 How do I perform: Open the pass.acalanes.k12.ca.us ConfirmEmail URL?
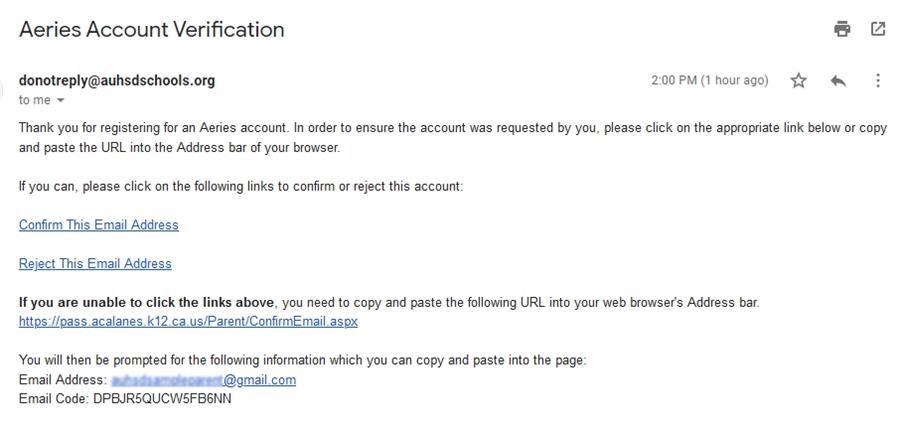point(188,322)
